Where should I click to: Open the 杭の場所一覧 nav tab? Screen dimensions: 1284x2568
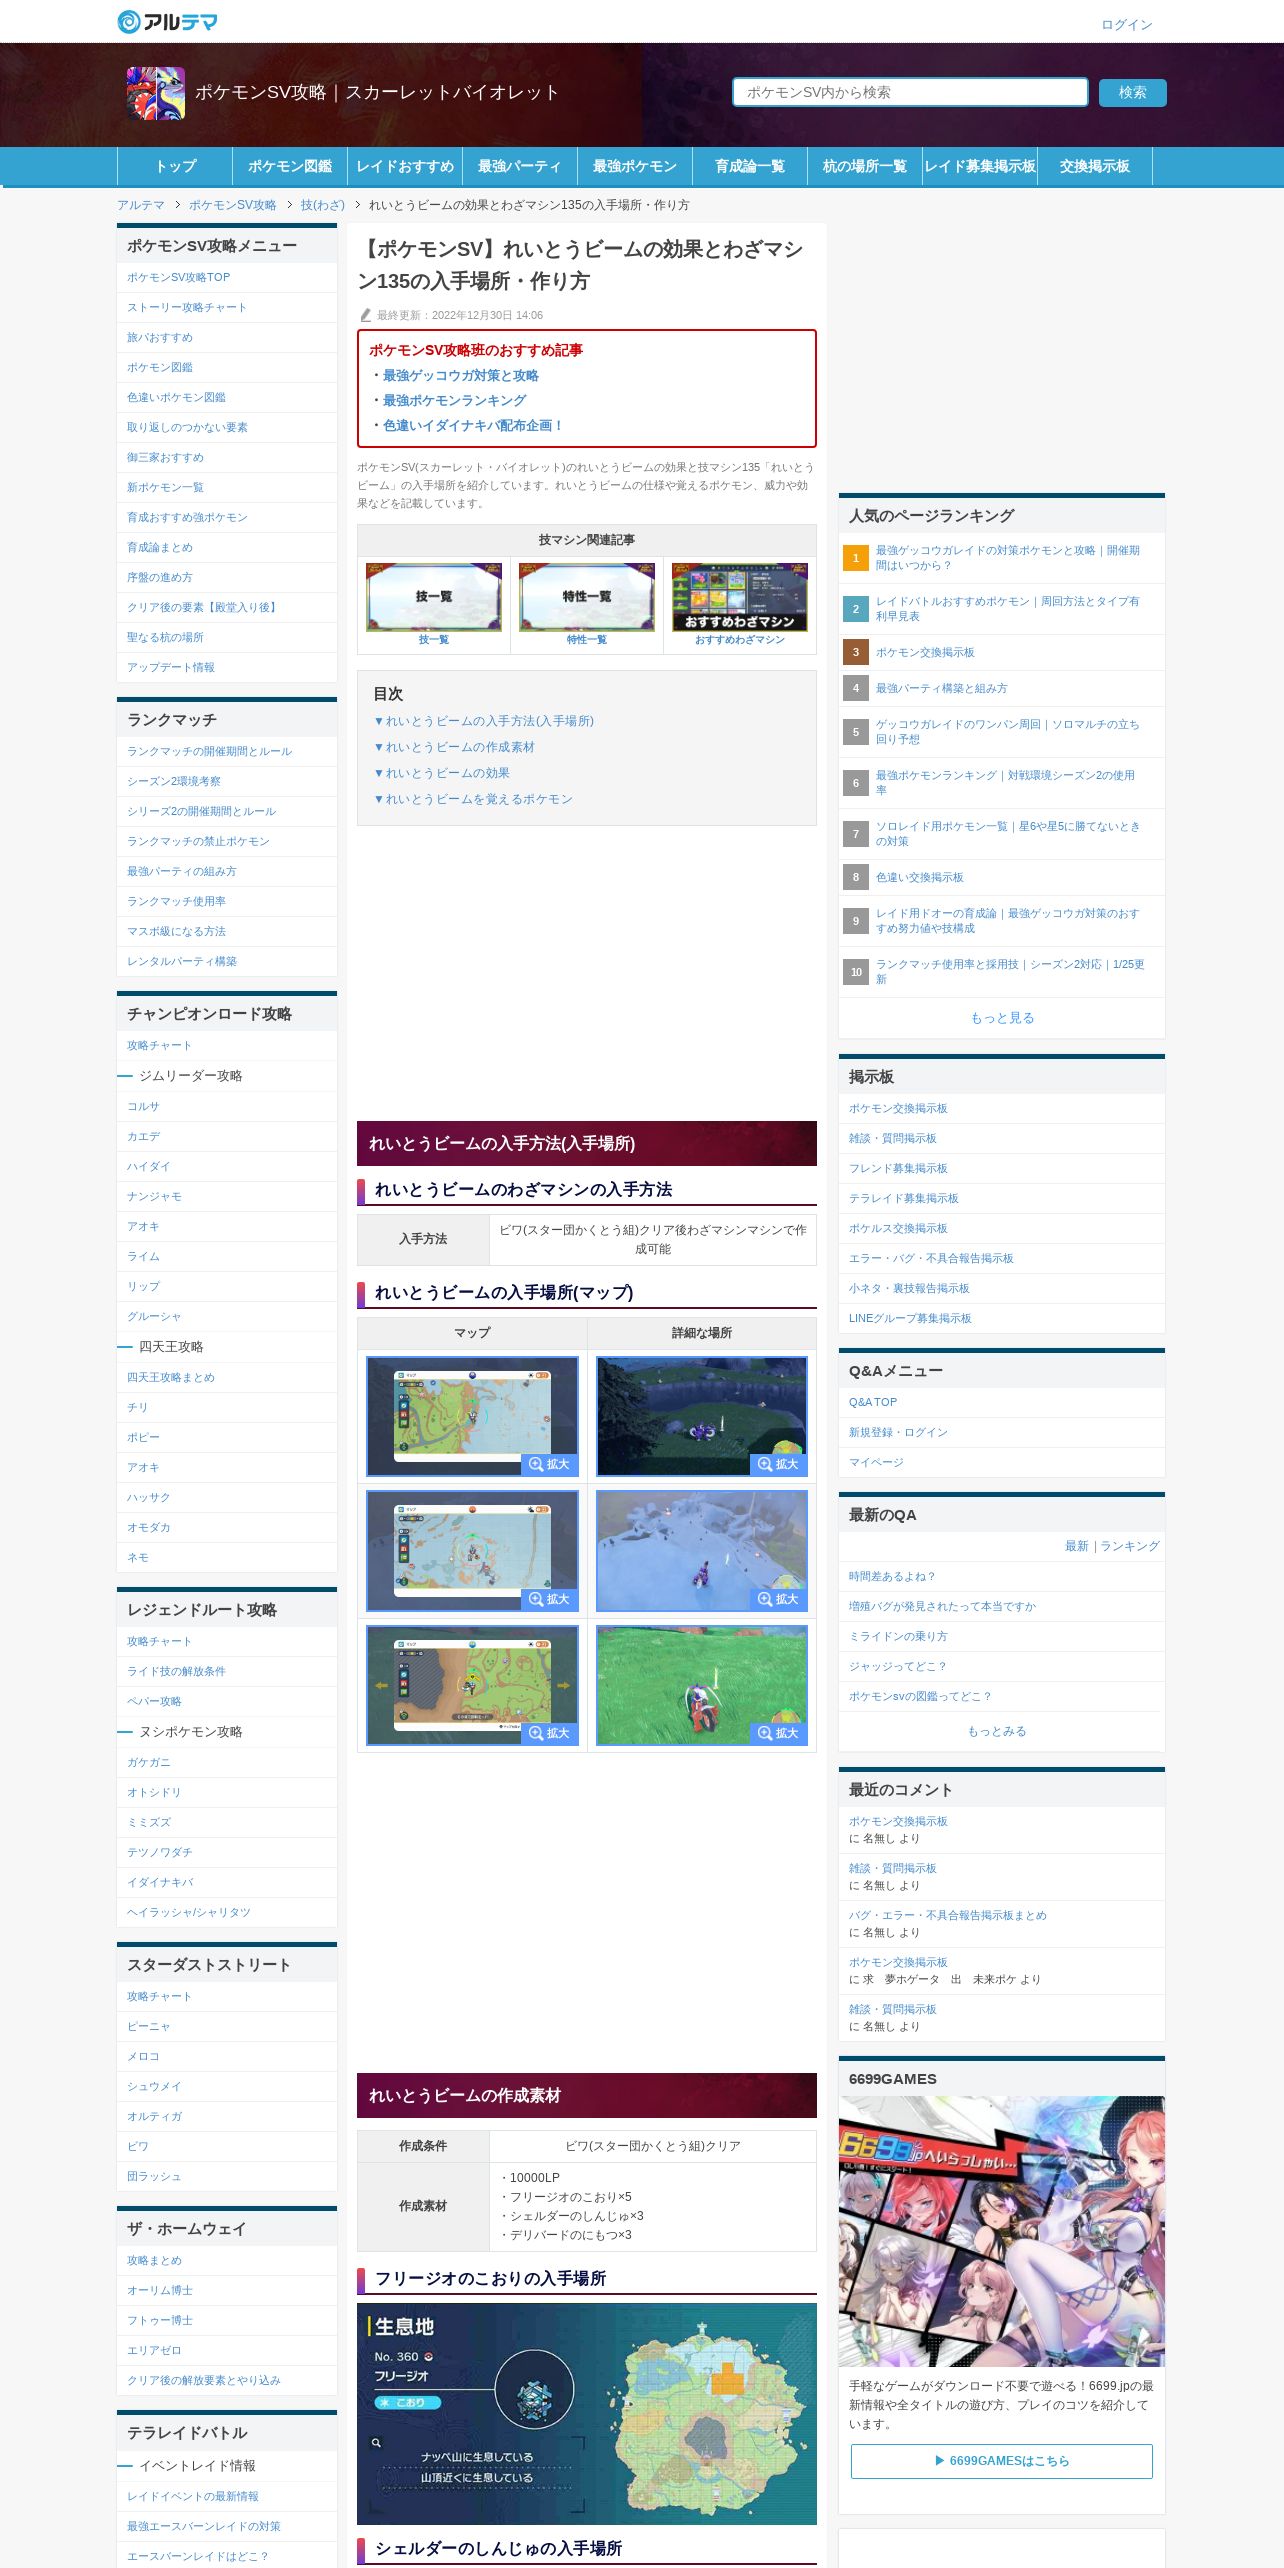tap(865, 166)
